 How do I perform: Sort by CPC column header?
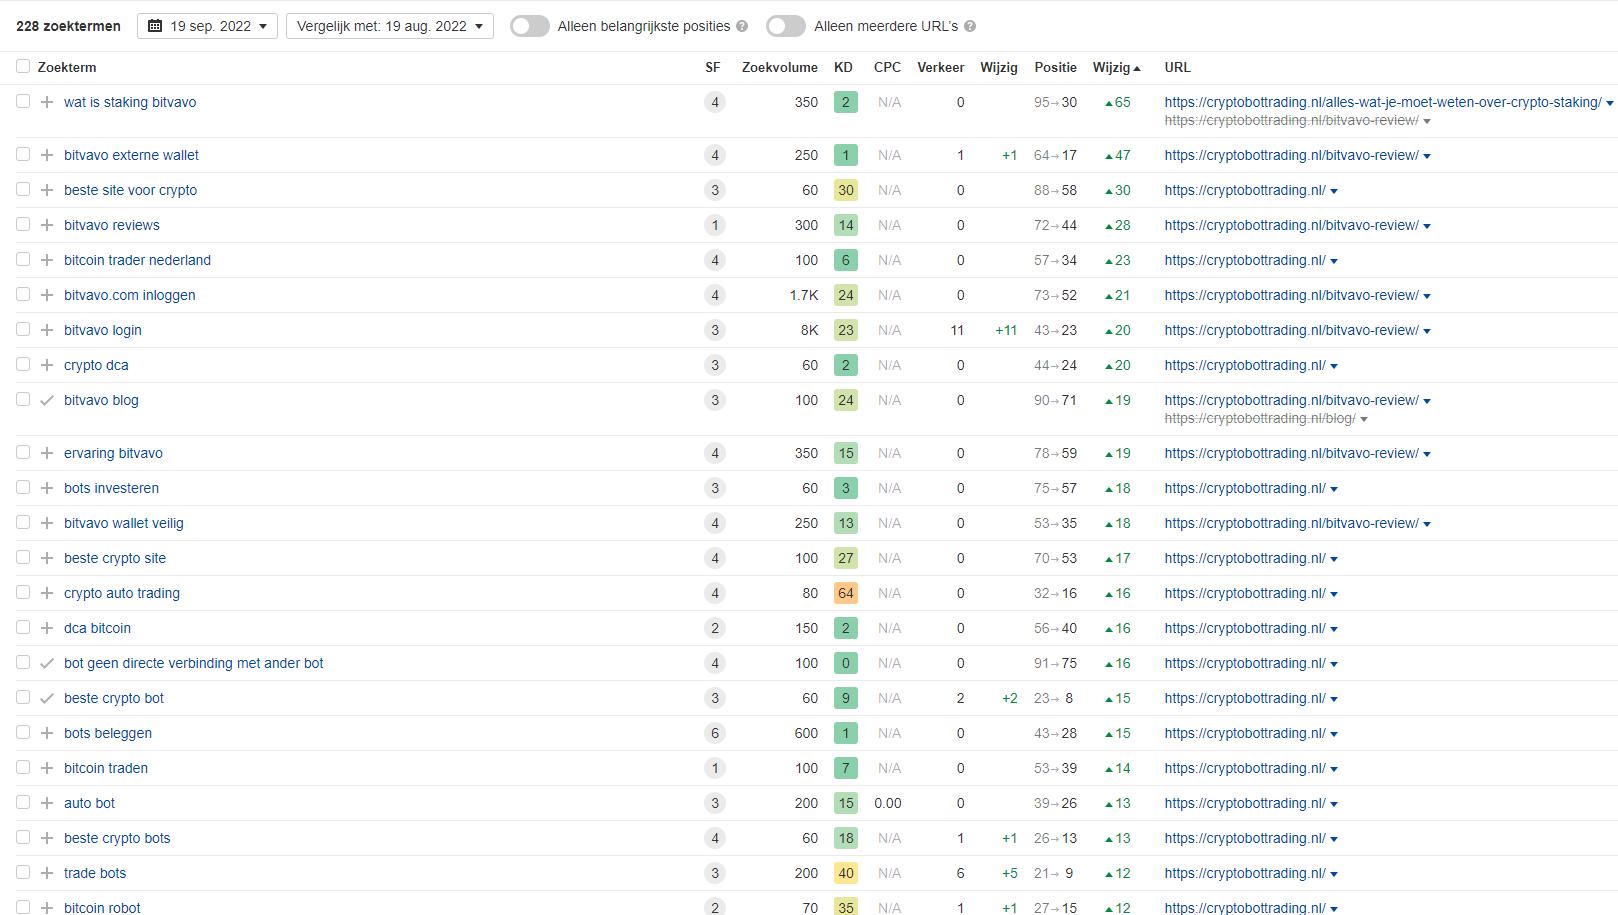point(887,67)
